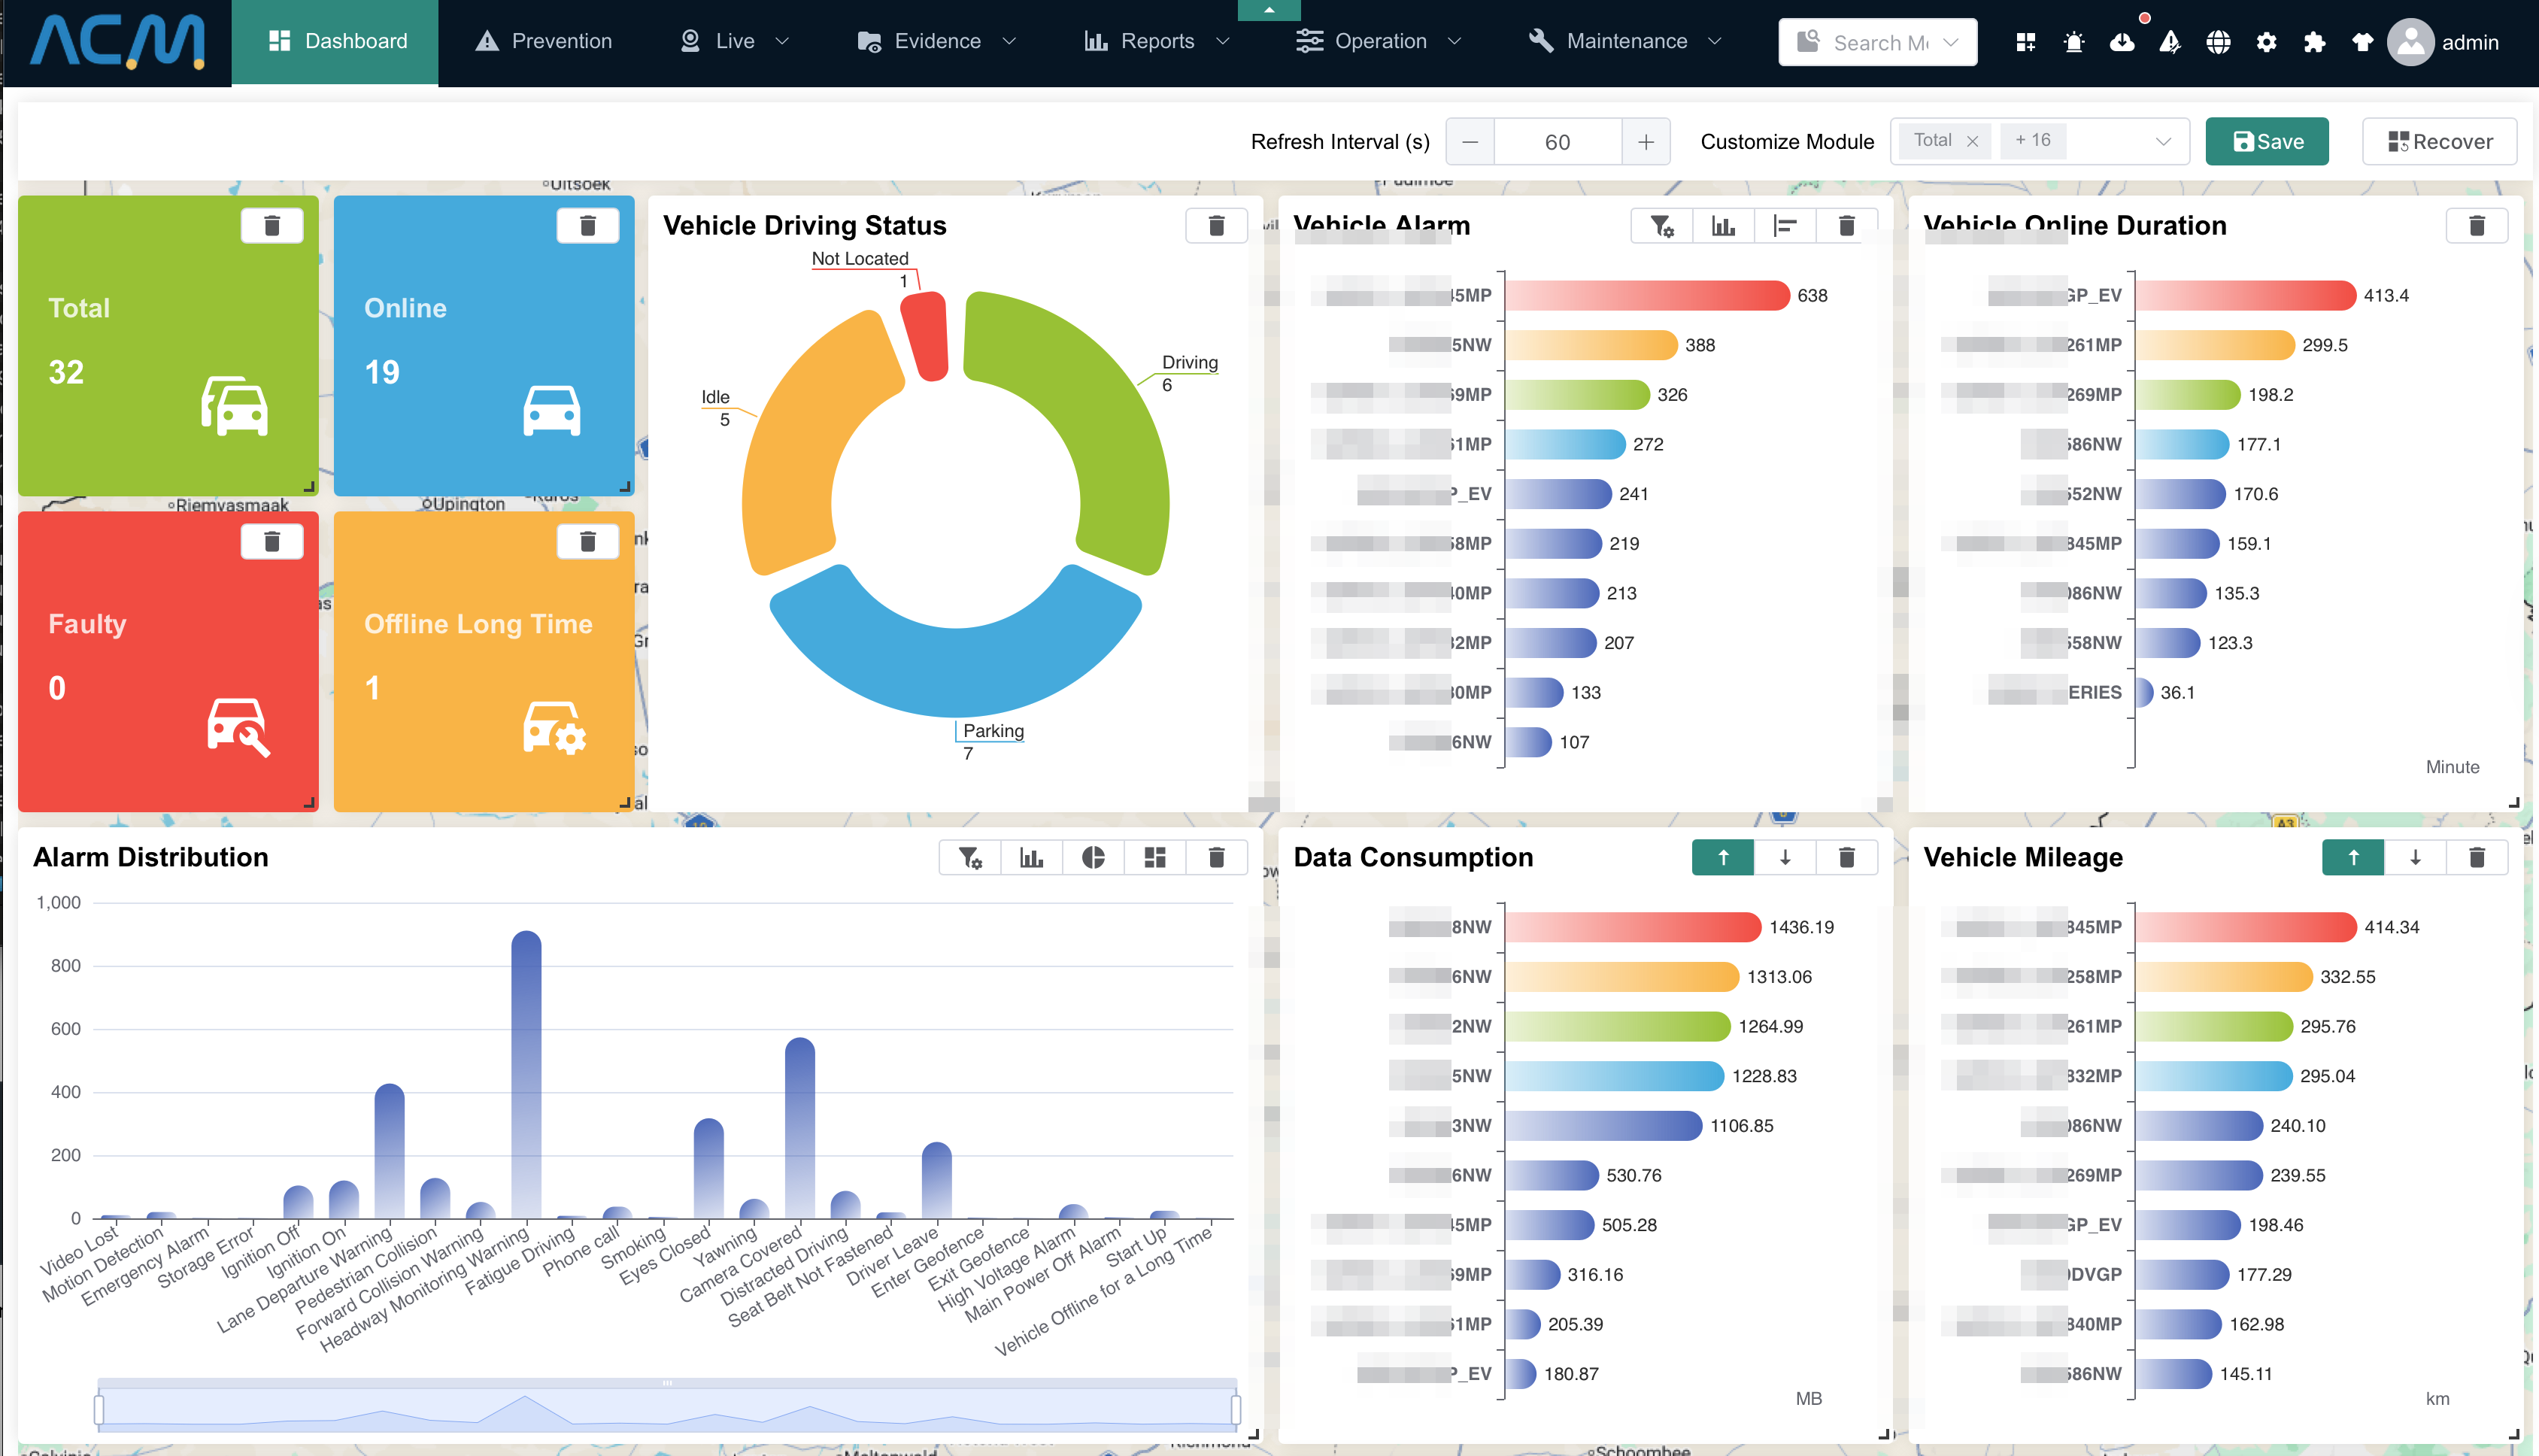Delete the Vehicle Online Duration panel
This screenshot has width=2539, height=1456.
click(x=2476, y=225)
